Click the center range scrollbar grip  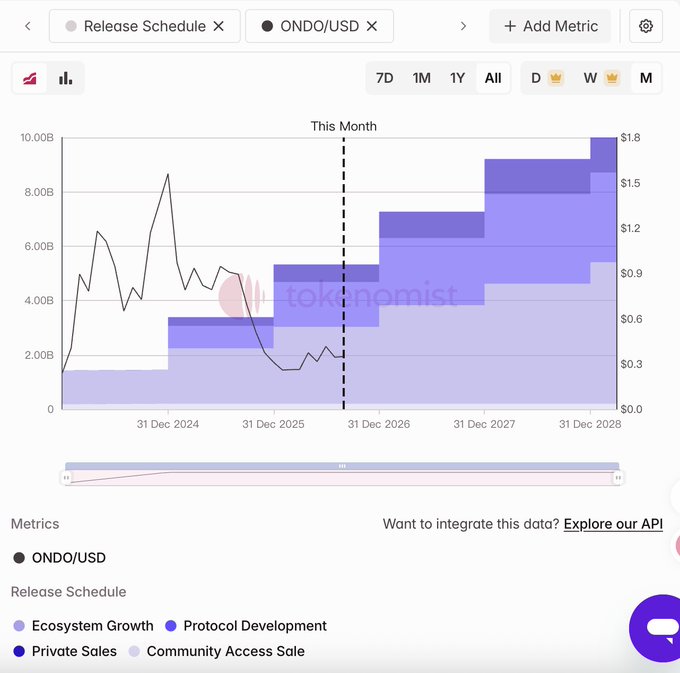(x=342, y=466)
